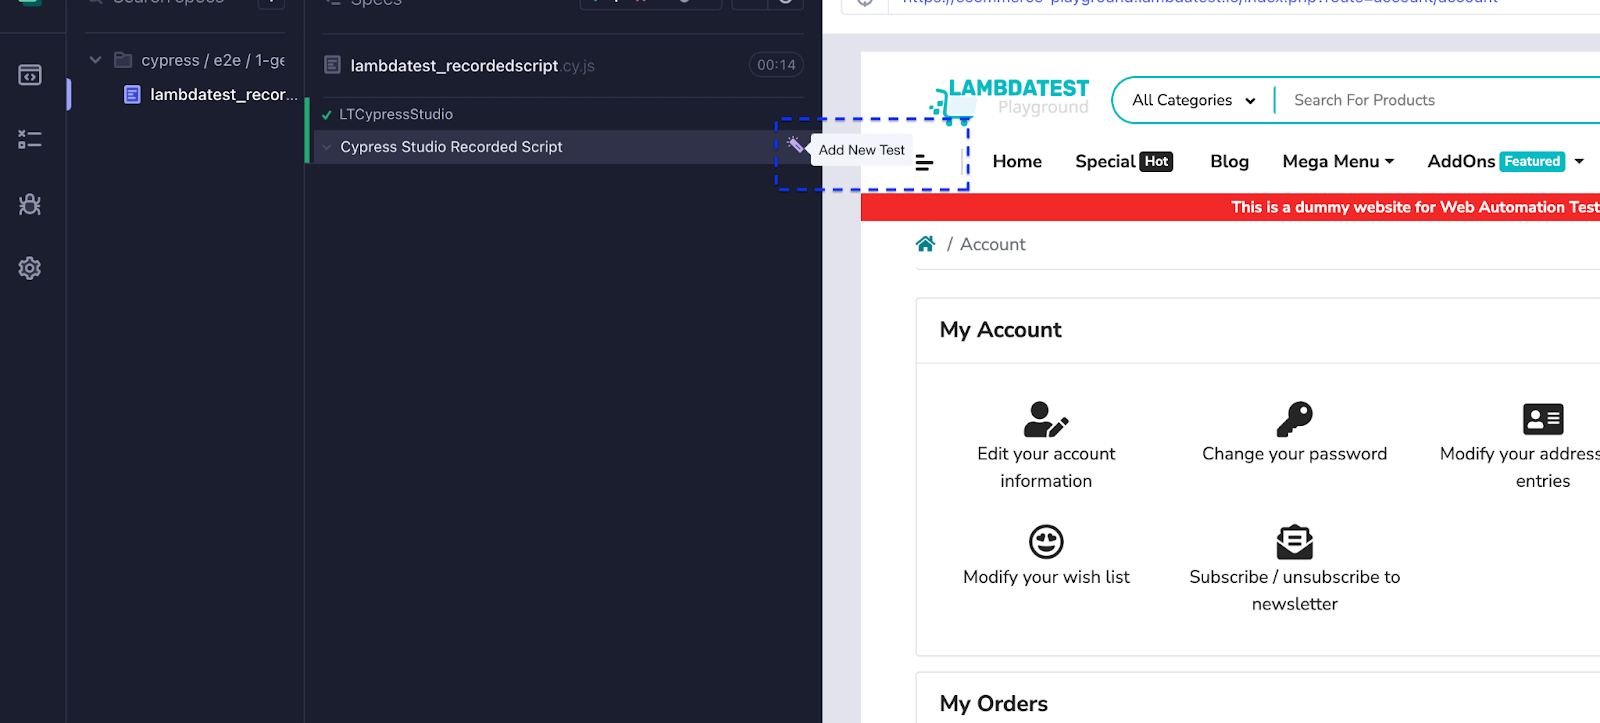
Task: Select the cypress / e2e folder name
Action: (x=213, y=60)
